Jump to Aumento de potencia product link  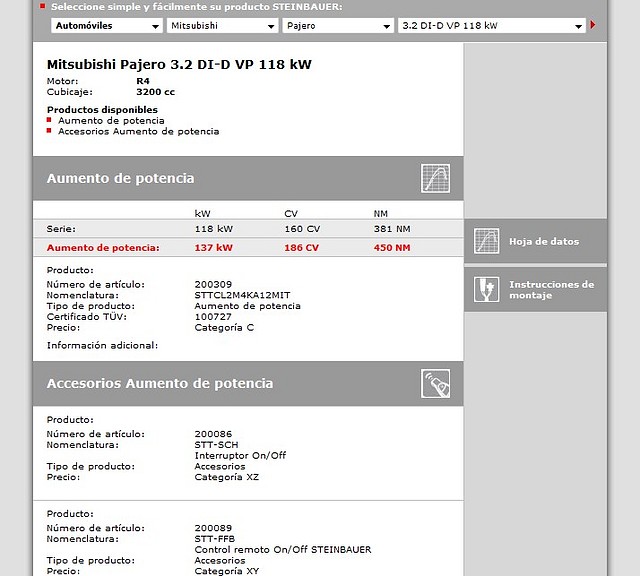[111, 121]
